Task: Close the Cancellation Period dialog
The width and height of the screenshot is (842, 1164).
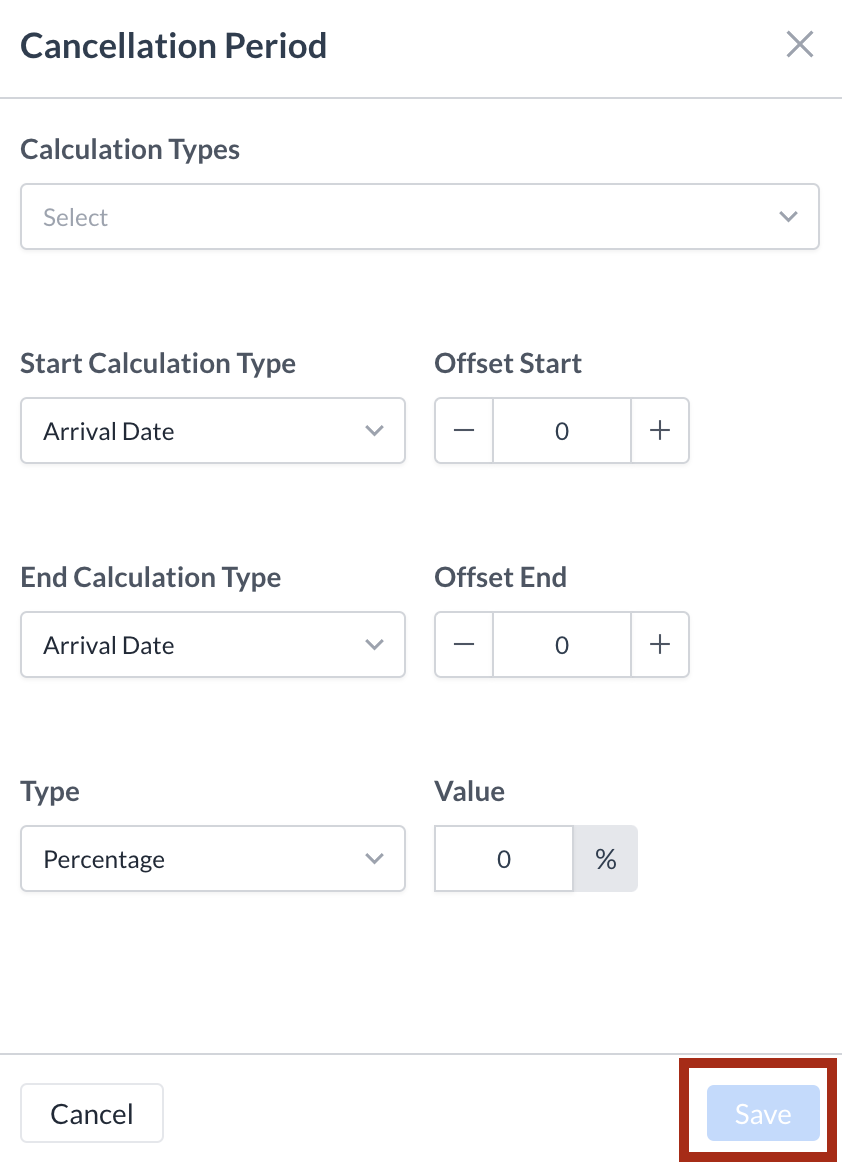Action: coord(799,45)
